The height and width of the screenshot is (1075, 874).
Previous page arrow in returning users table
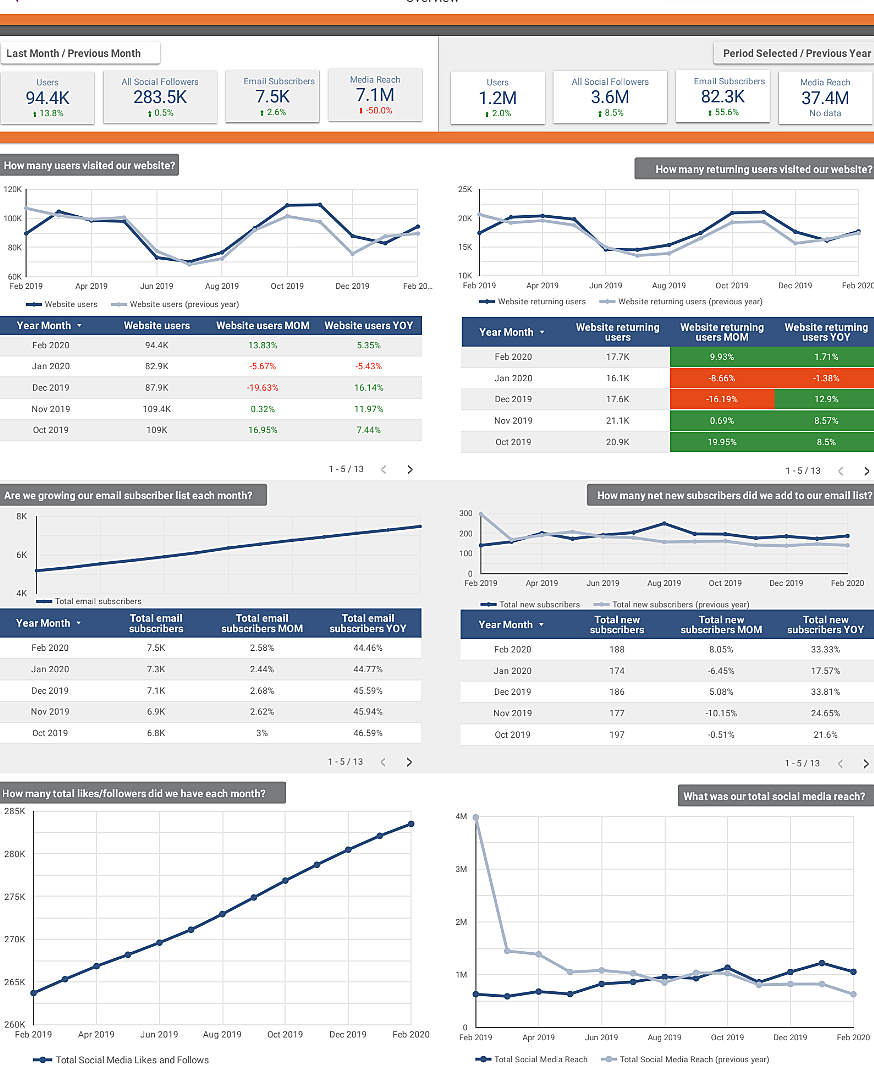[840, 470]
